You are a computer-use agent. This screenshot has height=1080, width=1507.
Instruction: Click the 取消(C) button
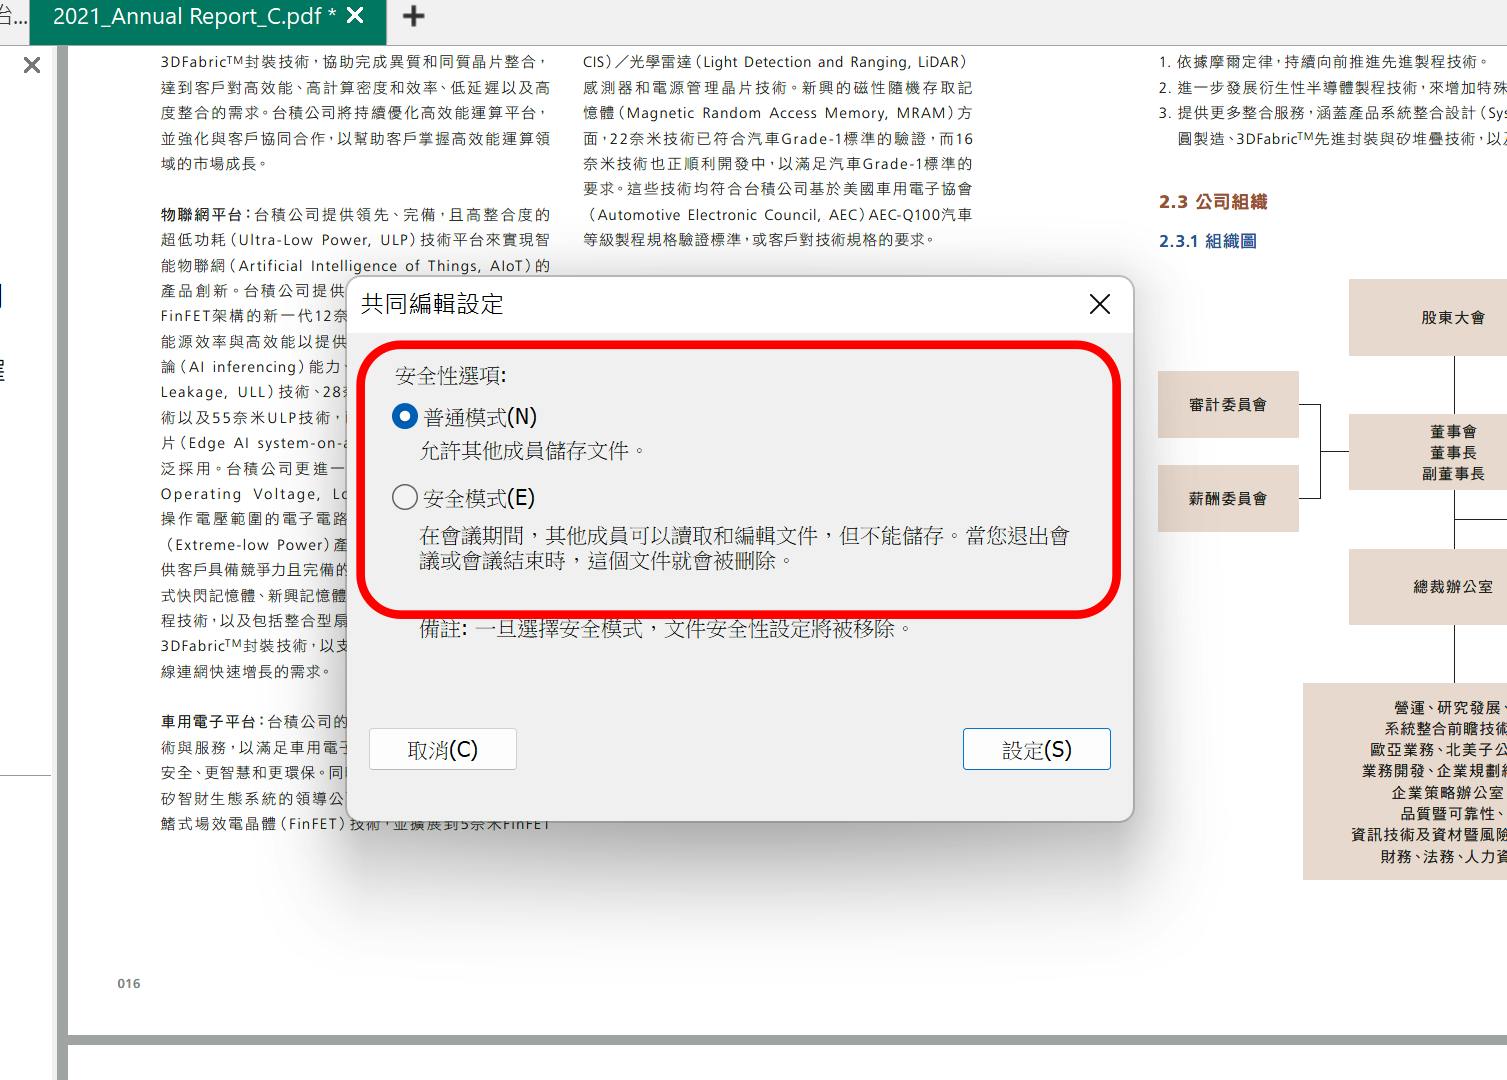click(443, 749)
